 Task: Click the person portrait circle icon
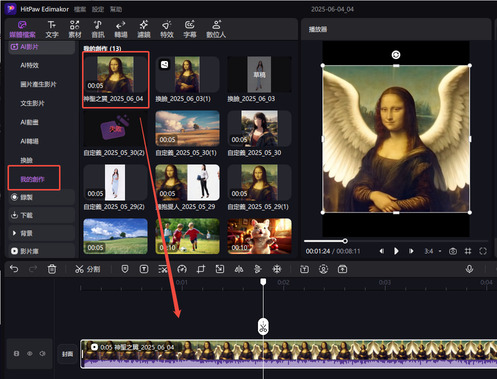[x=323, y=269]
